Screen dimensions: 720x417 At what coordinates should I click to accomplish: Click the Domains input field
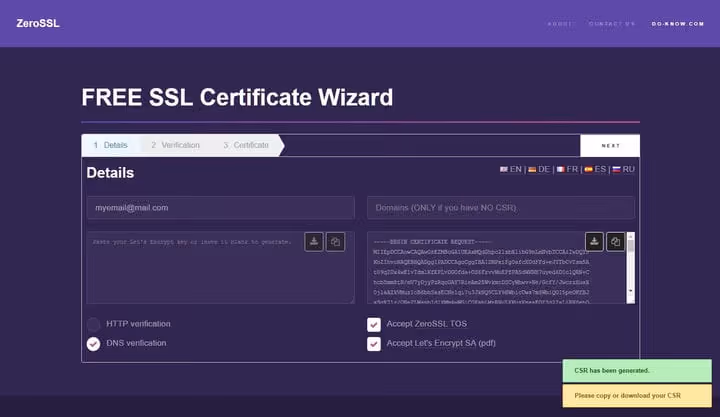tap(501, 208)
